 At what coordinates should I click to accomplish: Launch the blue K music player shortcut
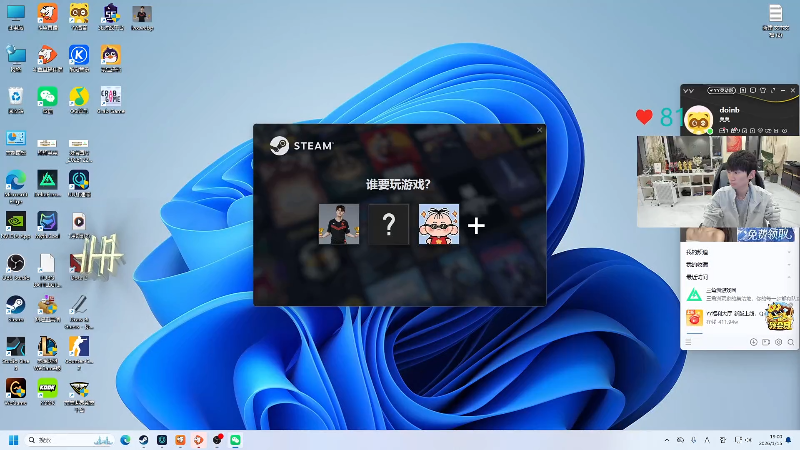(79, 58)
